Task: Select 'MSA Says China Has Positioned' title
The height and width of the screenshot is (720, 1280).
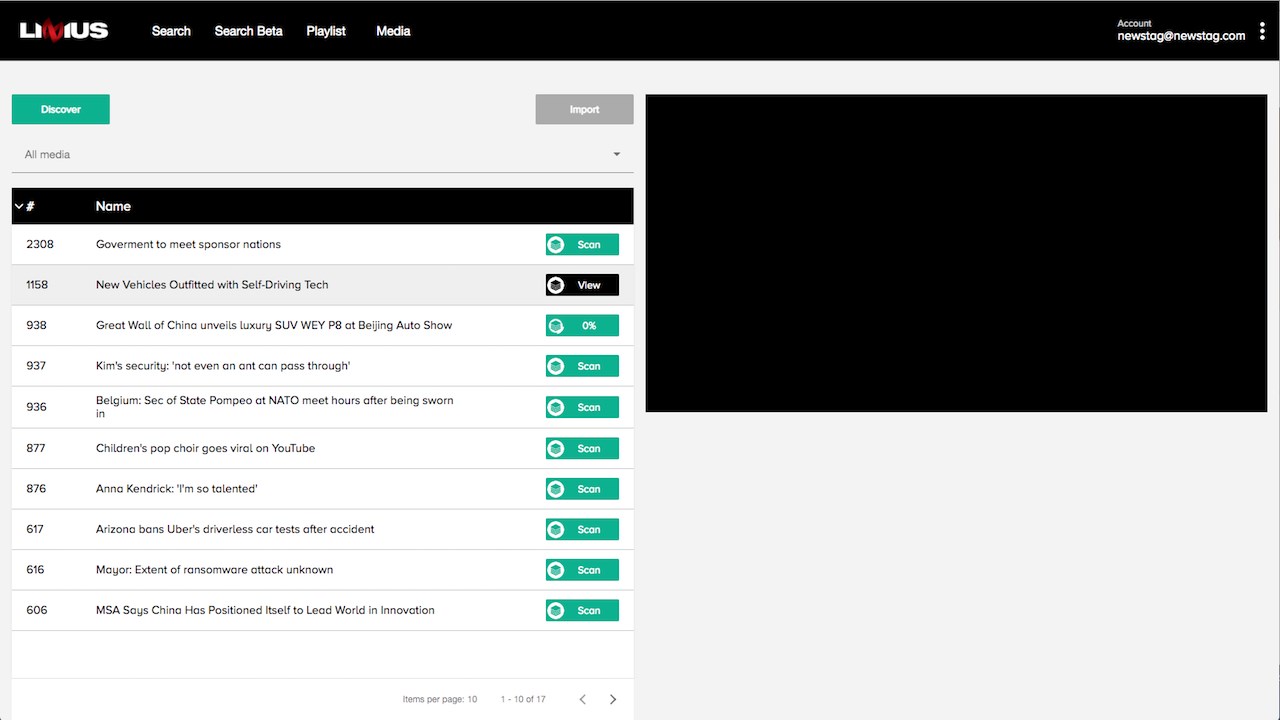Action: click(x=265, y=610)
